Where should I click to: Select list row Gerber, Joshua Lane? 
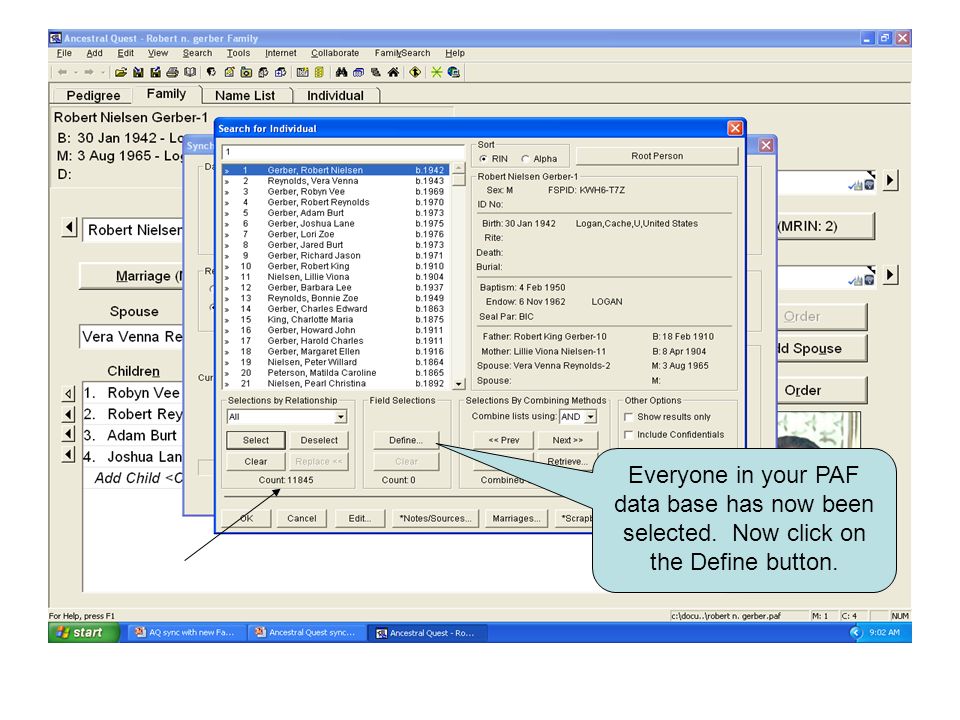336,224
